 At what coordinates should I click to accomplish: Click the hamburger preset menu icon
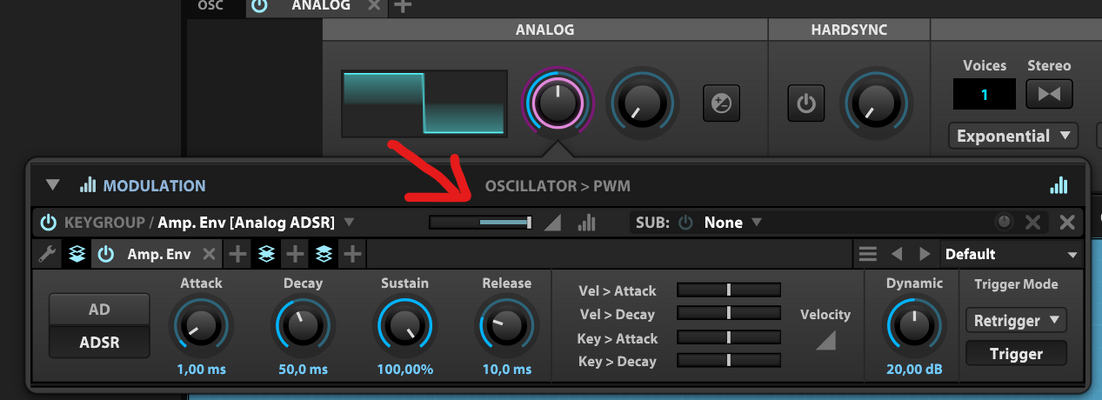pyautogui.click(x=868, y=254)
